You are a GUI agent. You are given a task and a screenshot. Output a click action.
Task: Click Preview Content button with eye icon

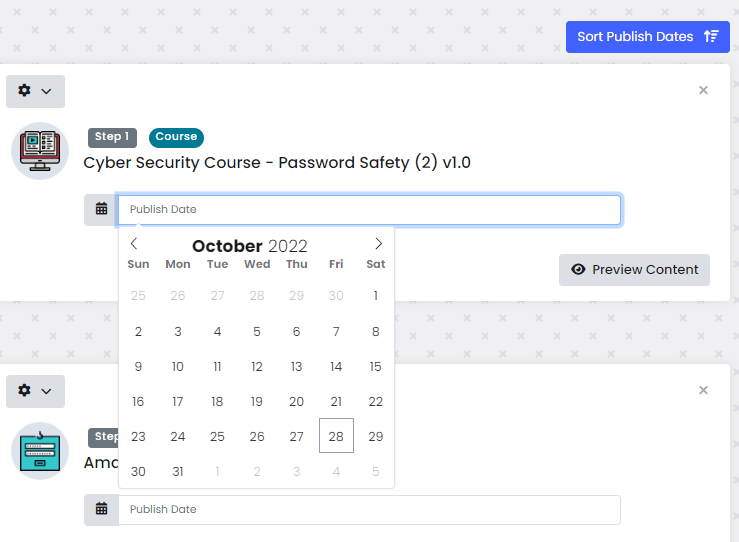pos(634,270)
